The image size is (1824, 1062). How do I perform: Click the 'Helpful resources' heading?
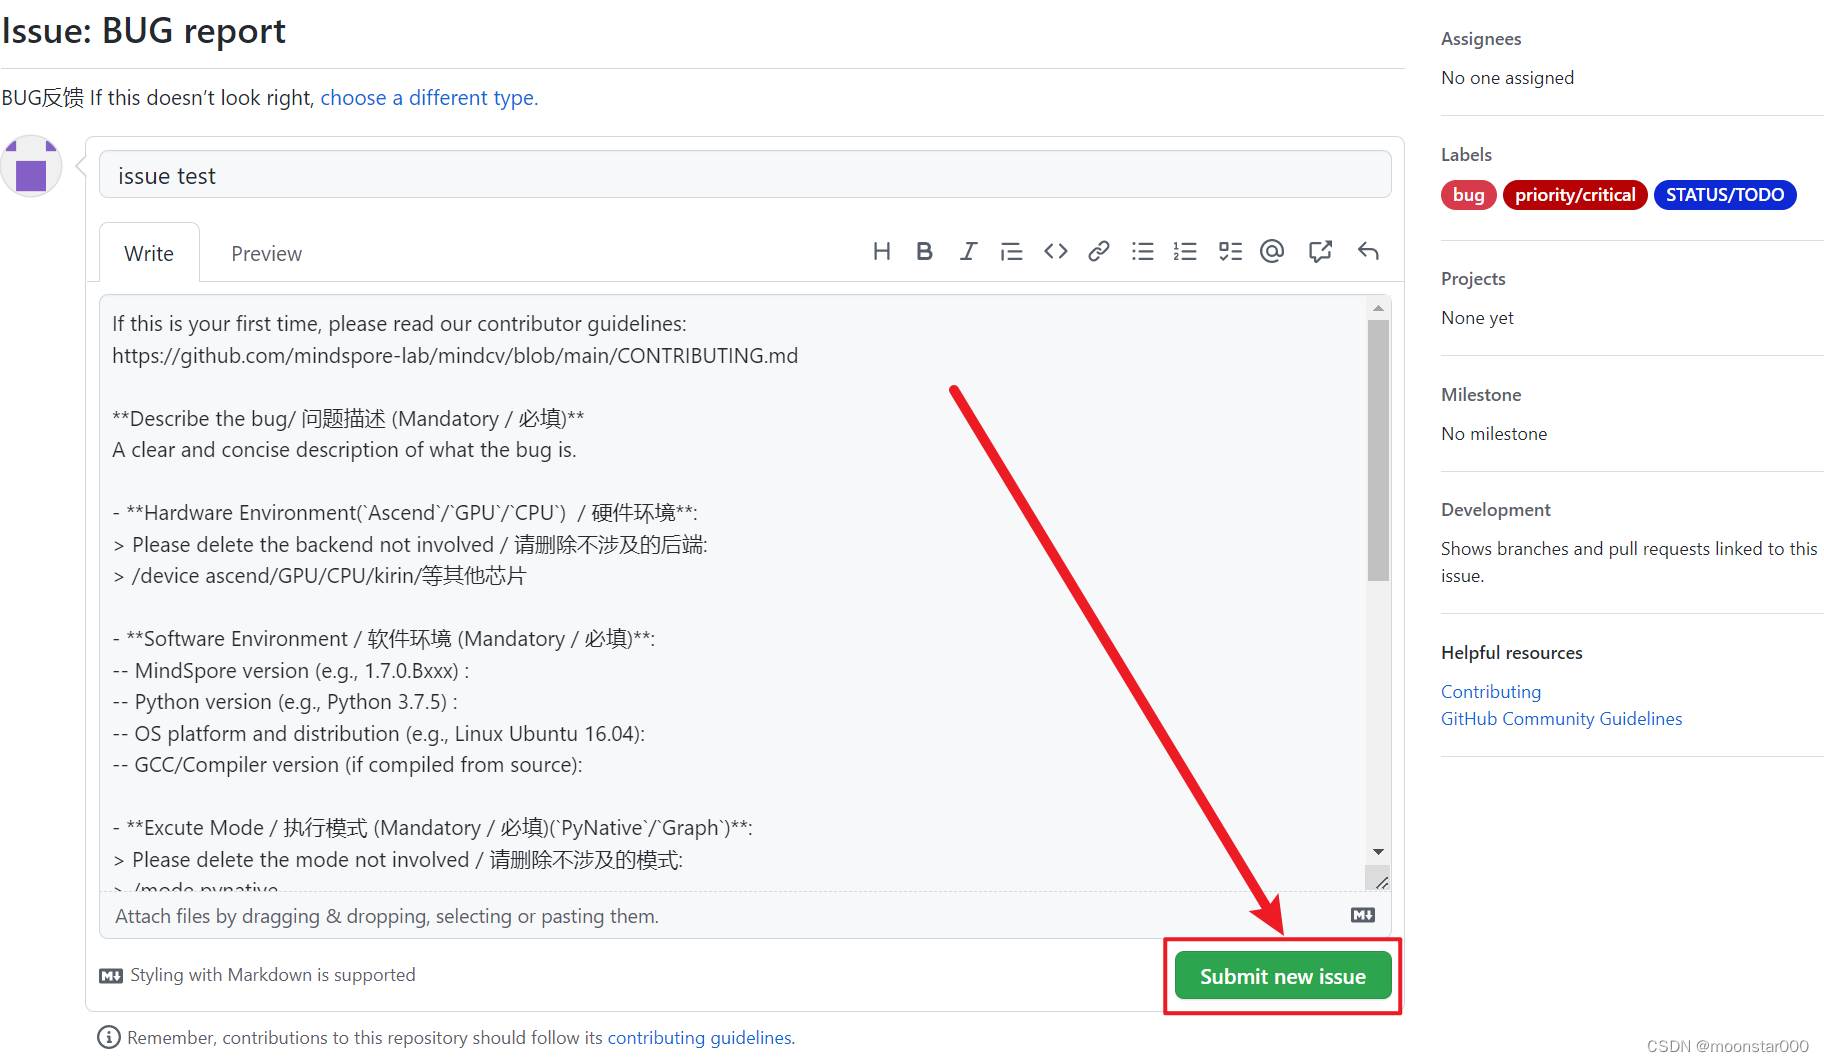point(1511,653)
